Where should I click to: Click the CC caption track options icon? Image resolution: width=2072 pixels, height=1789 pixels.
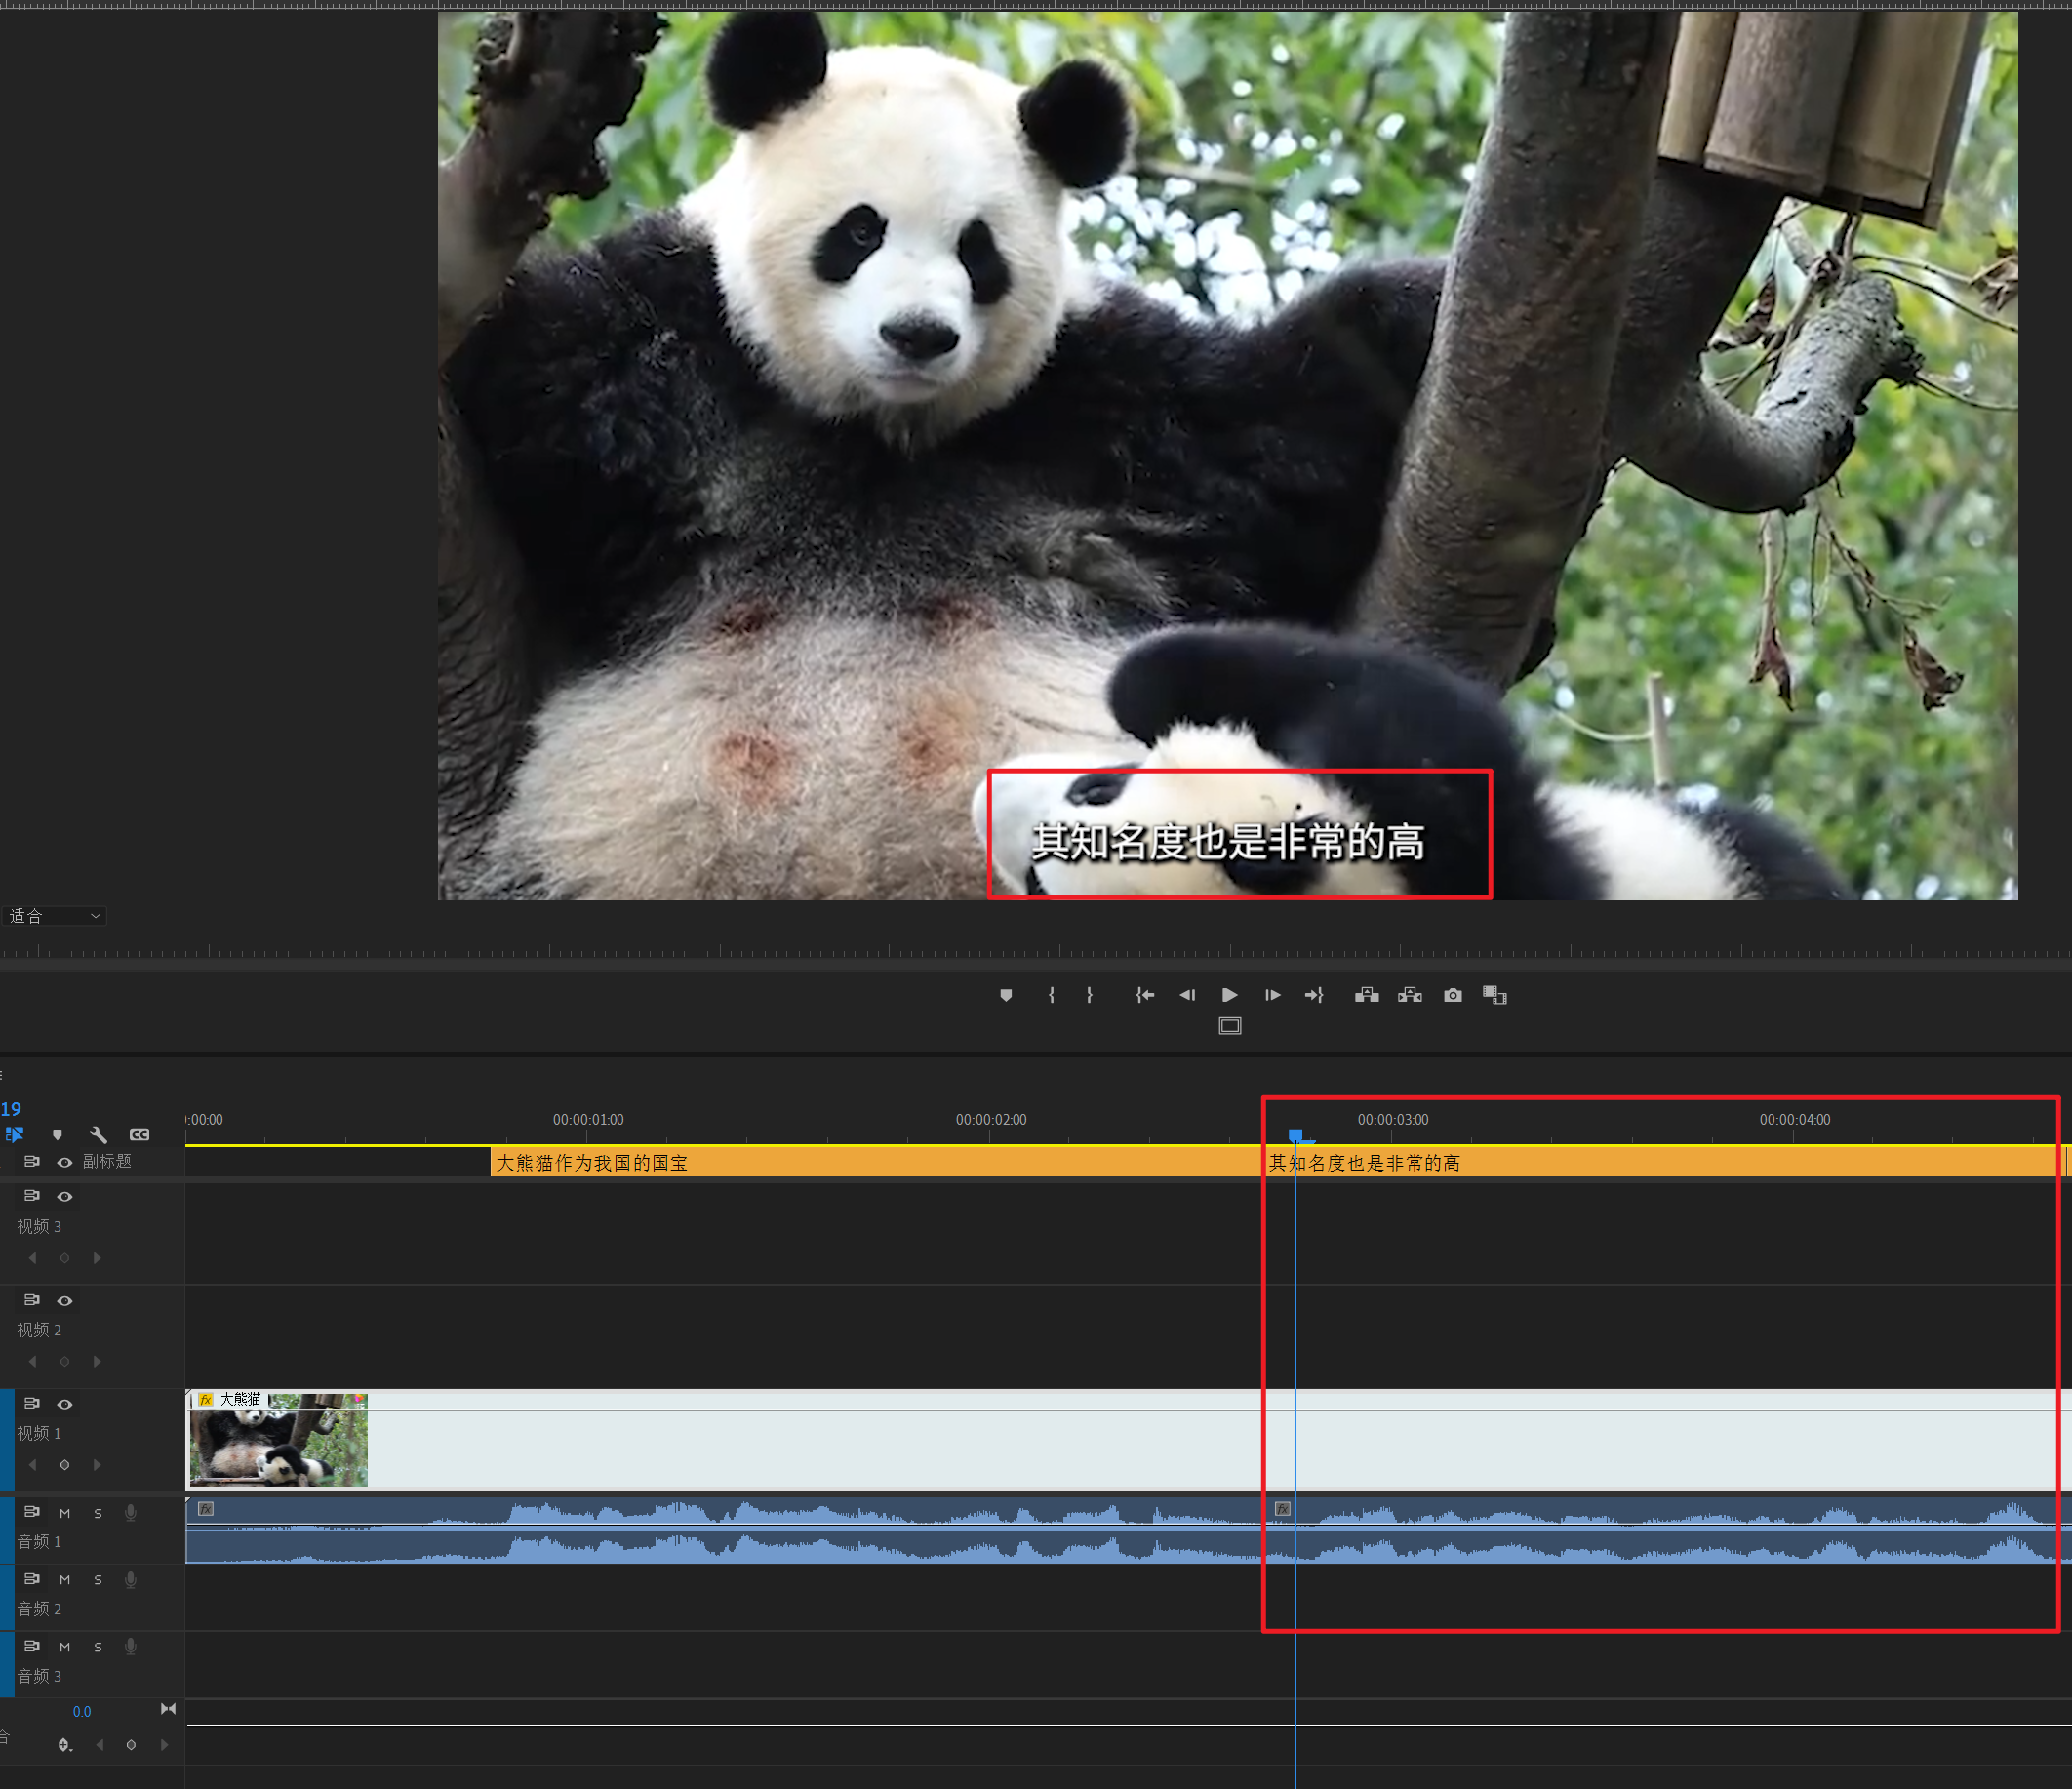click(x=139, y=1135)
